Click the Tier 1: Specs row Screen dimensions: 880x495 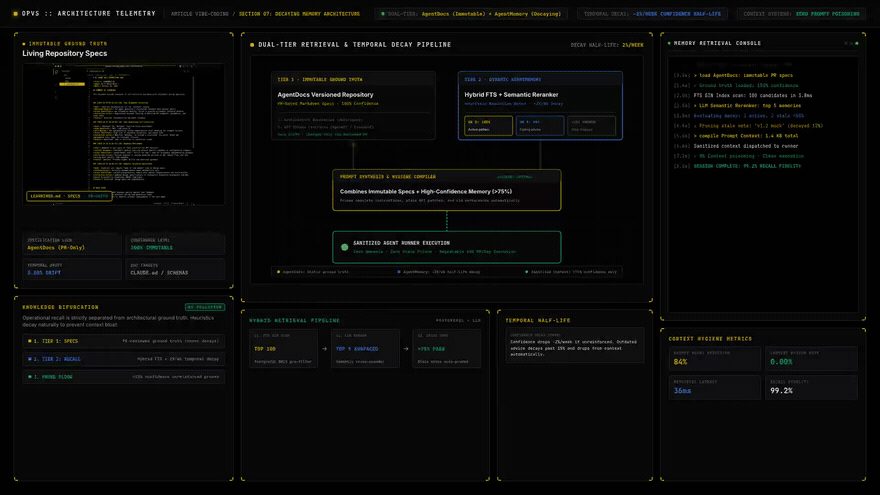click(x=123, y=341)
